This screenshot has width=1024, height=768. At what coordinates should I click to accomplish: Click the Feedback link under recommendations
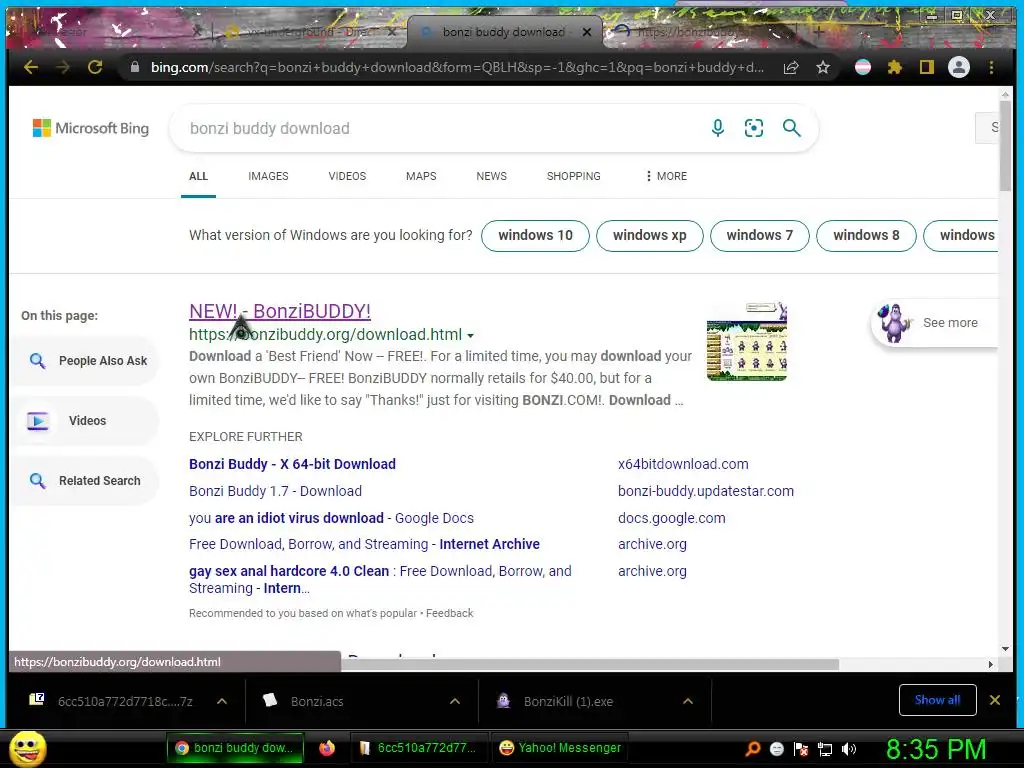[x=449, y=613]
